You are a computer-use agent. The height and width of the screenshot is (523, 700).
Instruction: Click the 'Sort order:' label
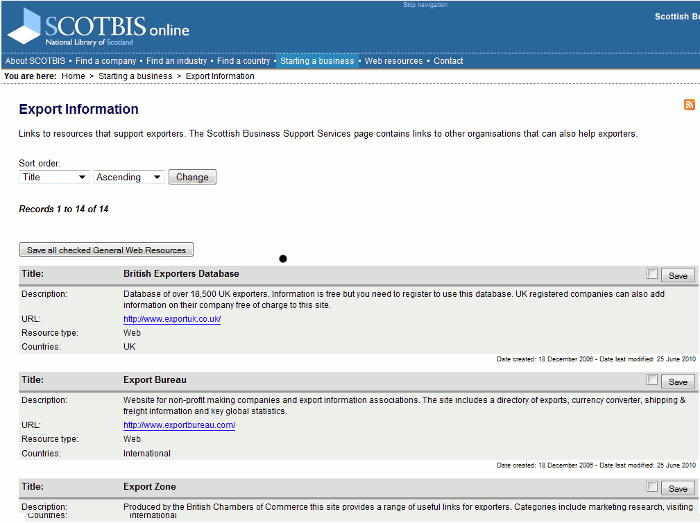39,163
